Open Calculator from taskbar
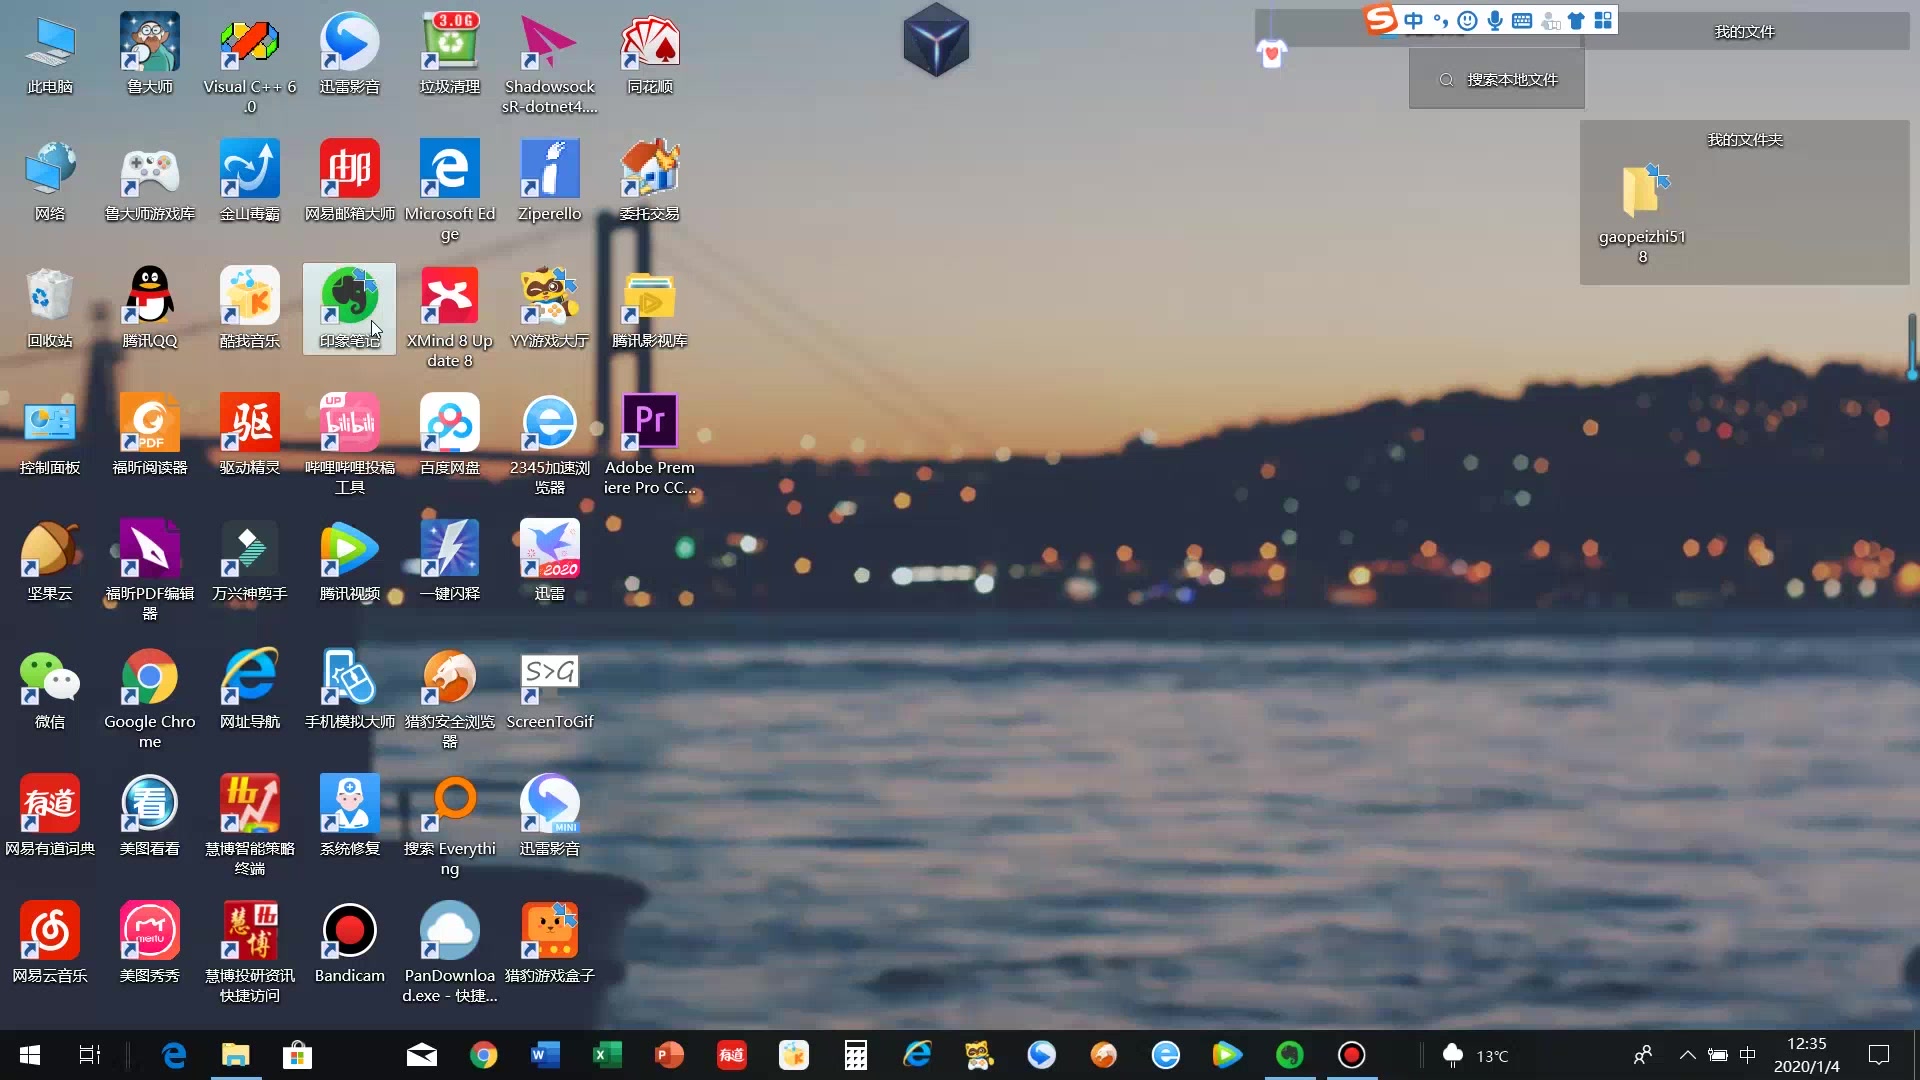This screenshot has width=1920, height=1080. [855, 1055]
